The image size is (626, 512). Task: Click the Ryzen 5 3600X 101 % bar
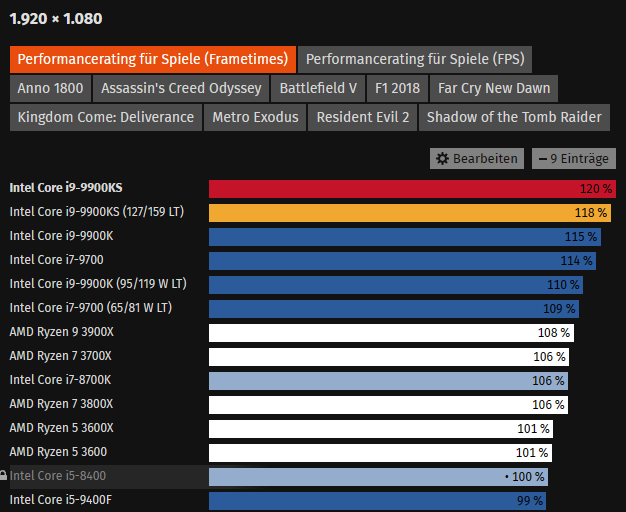click(381, 429)
